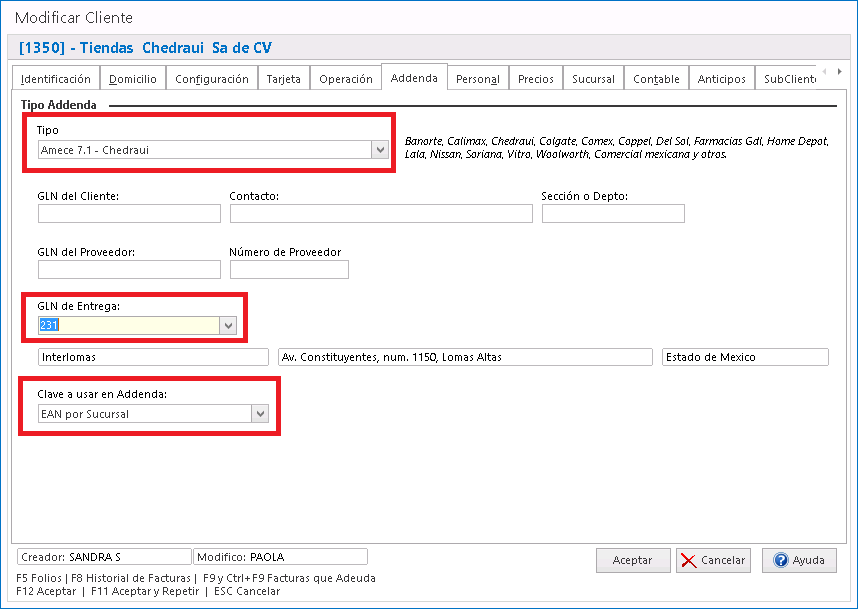Focus the Contacto text field
This screenshot has height=609, width=858.
[381, 214]
